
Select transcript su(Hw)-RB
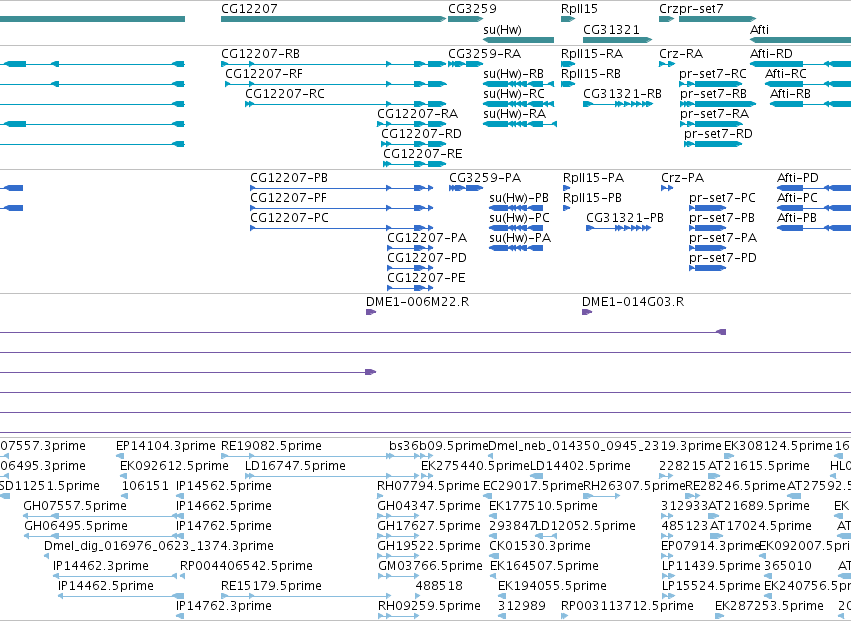click(x=518, y=84)
